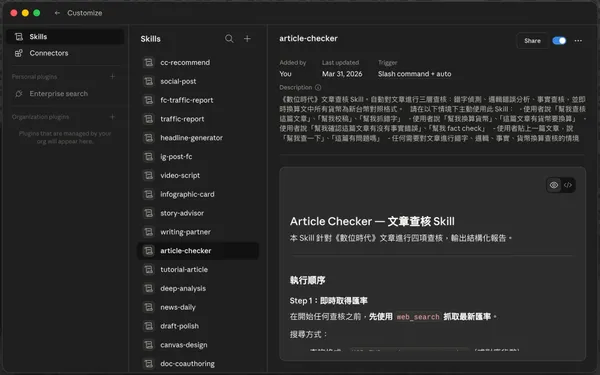Open the more options ellipsis menu
Screen dimensions: 600x375
tap(578, 41)
